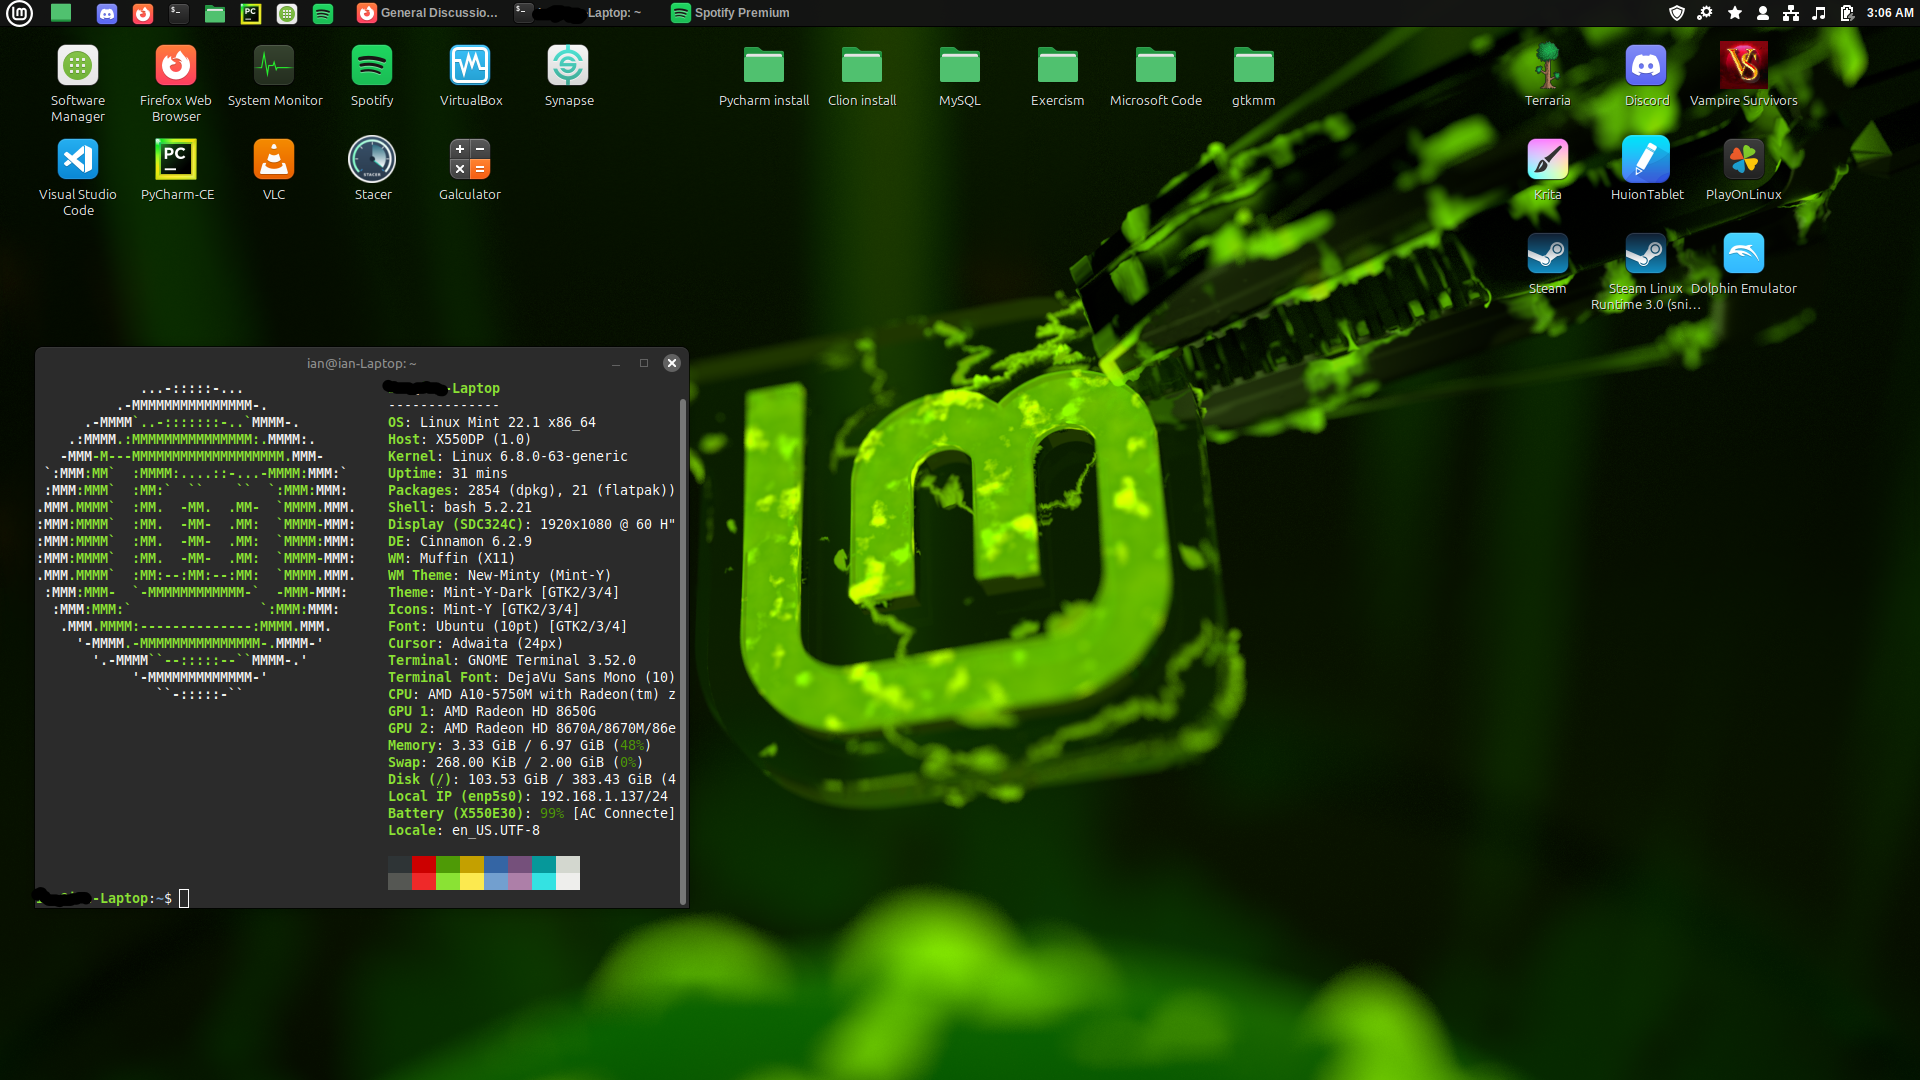Open the update manager shield tray icon
This screenshot has height=1080, width=1920.
tap(1677, 13)
